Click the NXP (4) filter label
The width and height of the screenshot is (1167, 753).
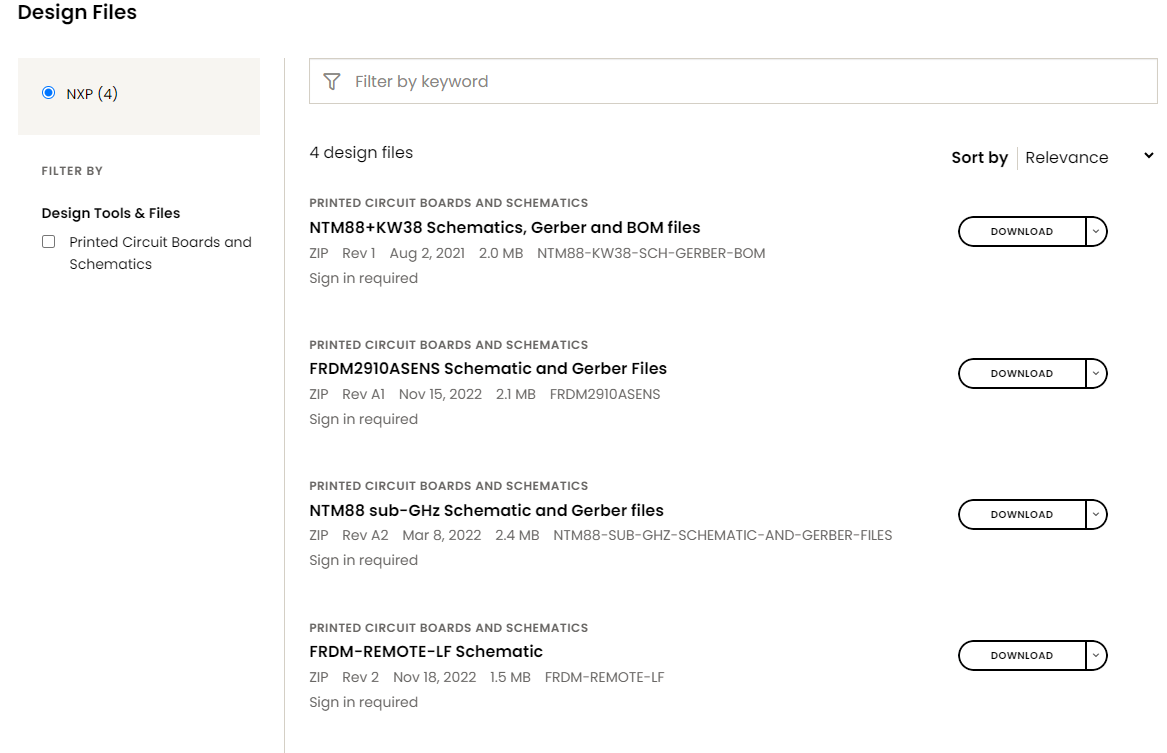click(92, 94)
